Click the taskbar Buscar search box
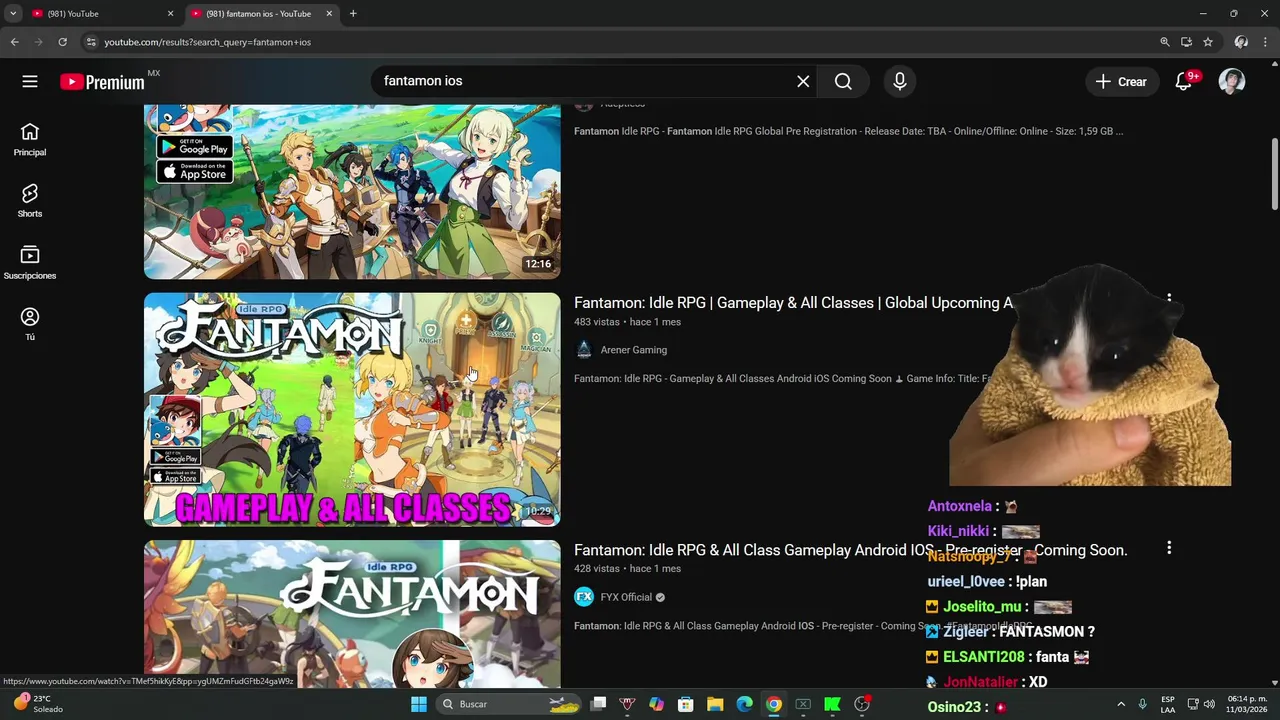The height and width of the screenshot is (720, 1280). click(x=510, y=704)
